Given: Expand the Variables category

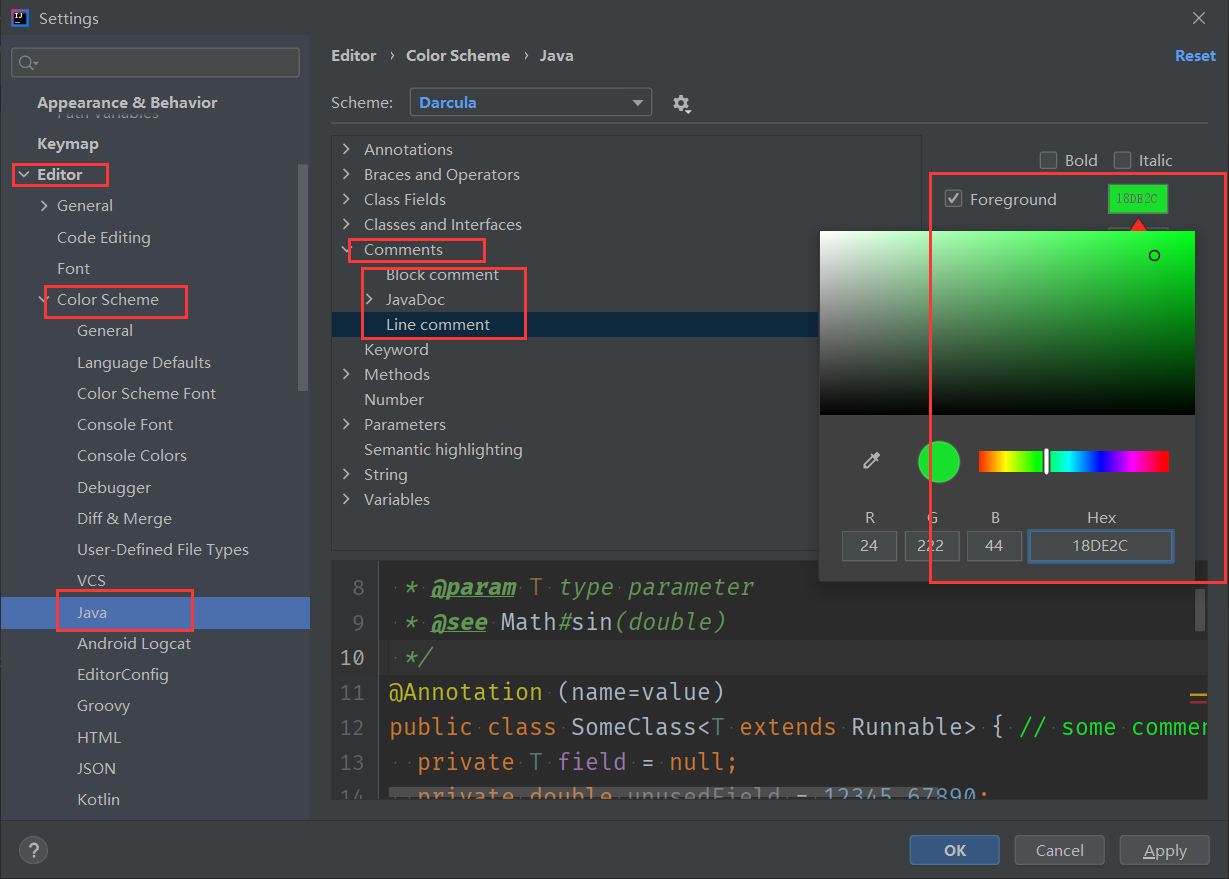Looking at the screenshot, I should click(346, 499).
